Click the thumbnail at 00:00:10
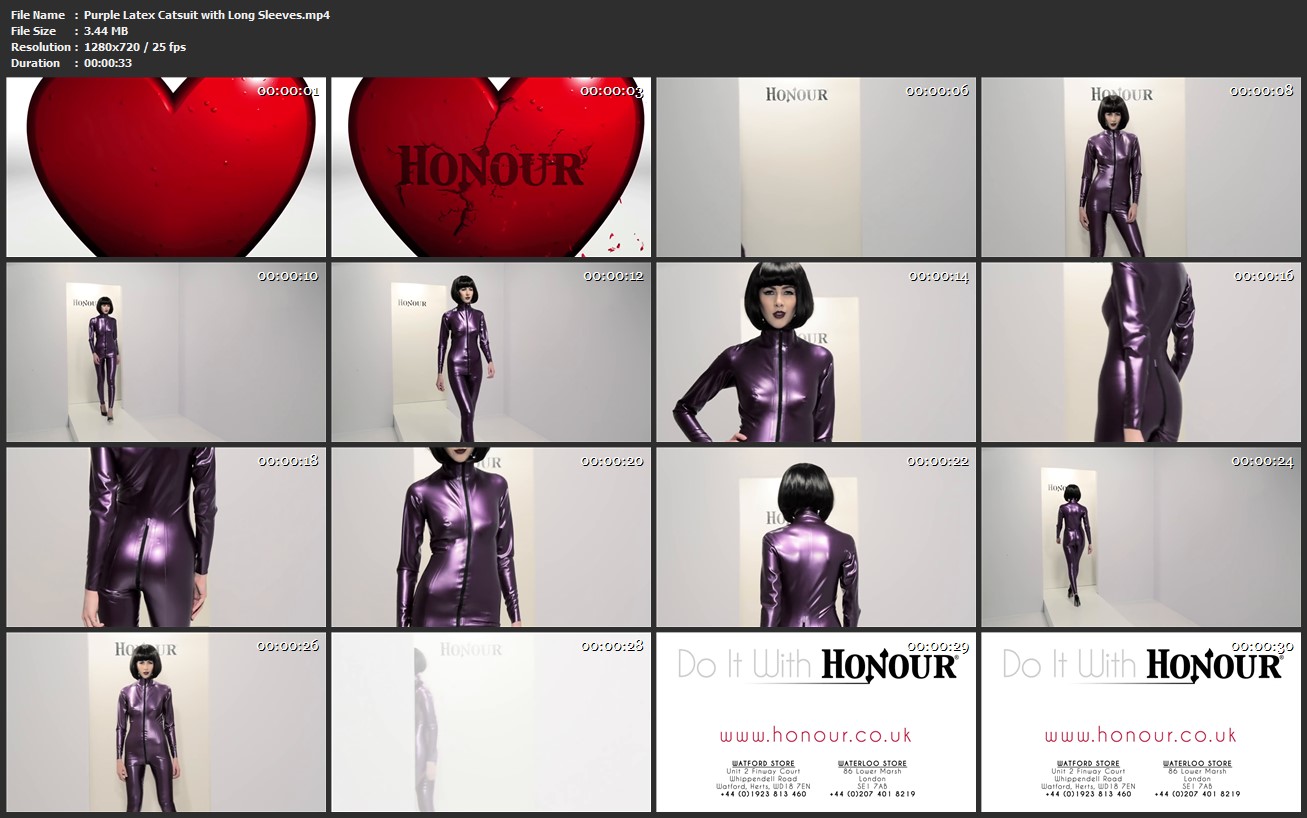 point(166,352)
